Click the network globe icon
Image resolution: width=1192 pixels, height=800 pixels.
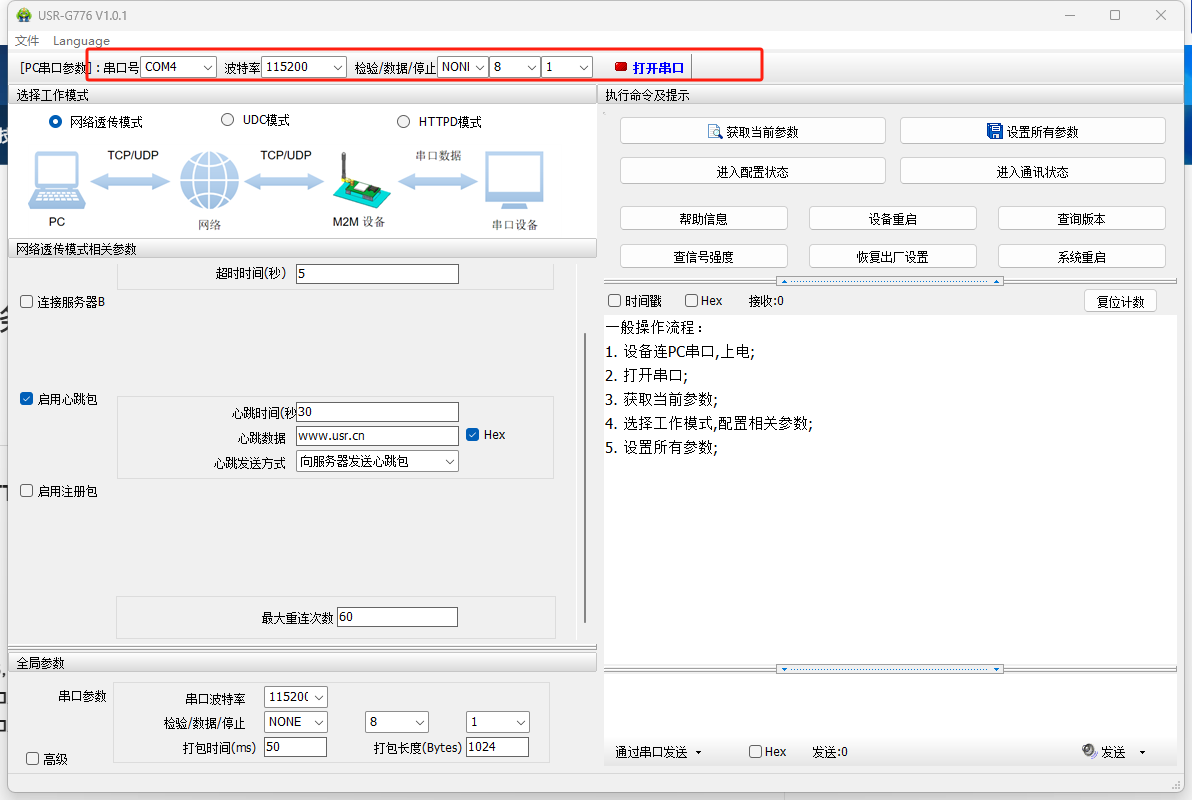tap(209, 181)
